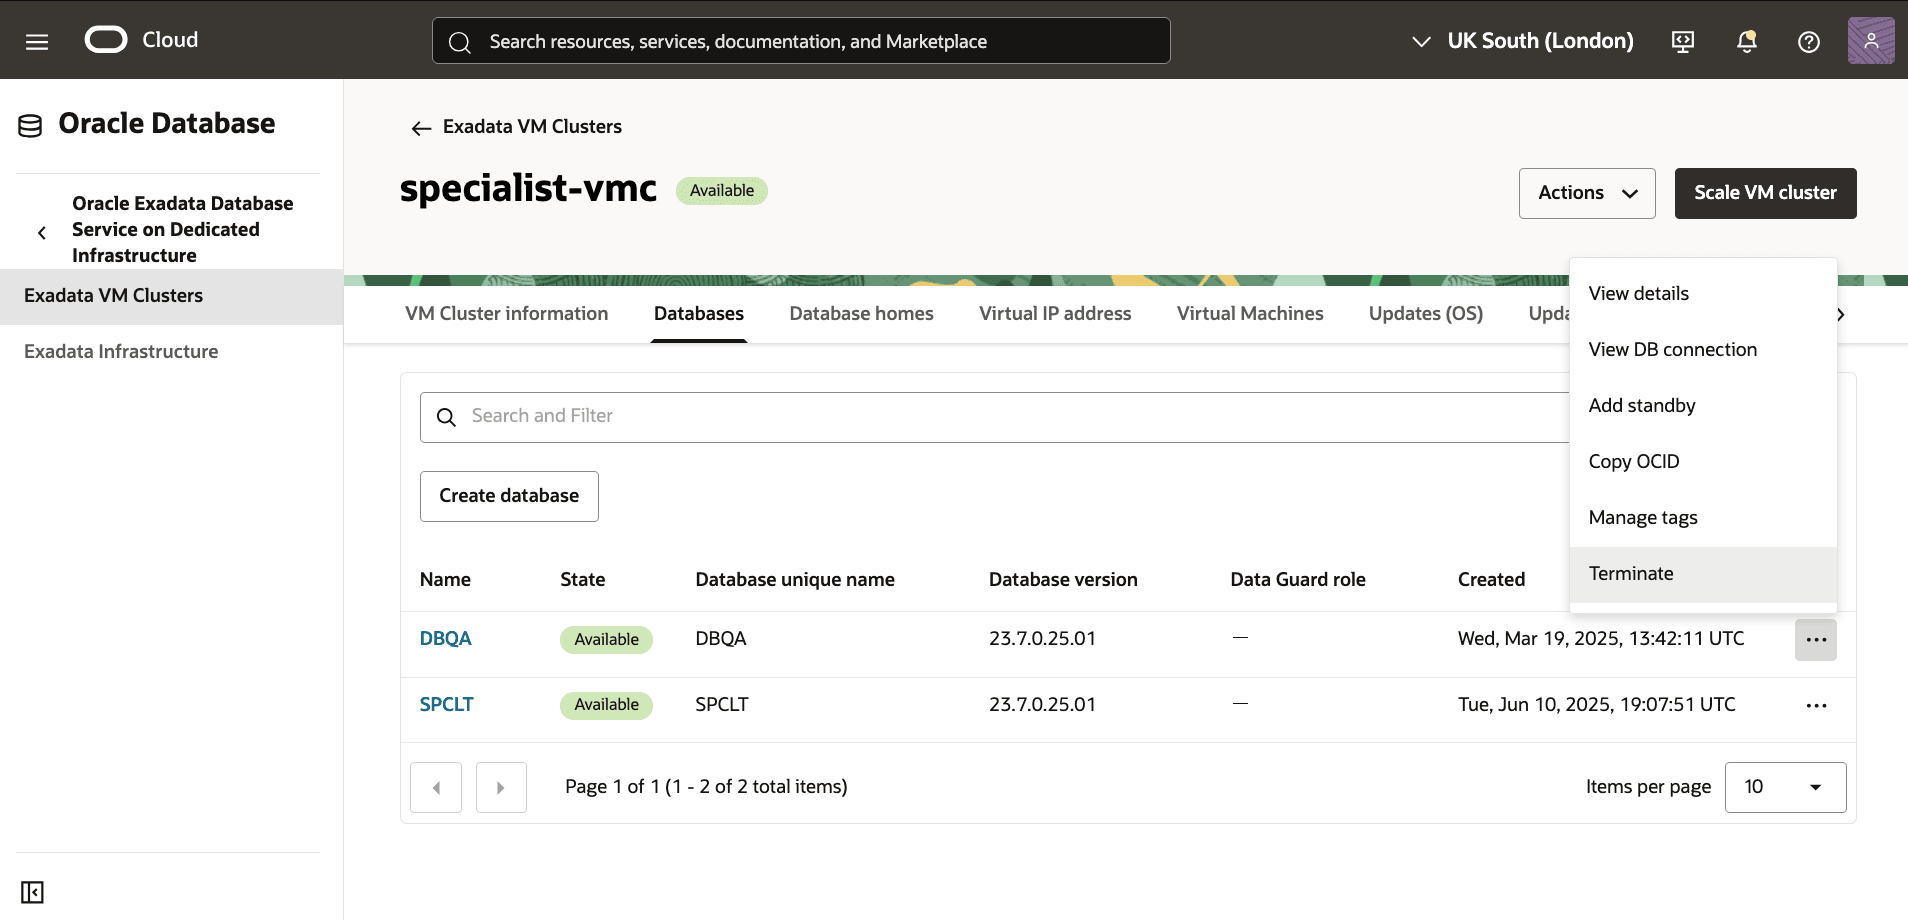
Task: Click the Created column header
Action: [x=1491, y=580]
